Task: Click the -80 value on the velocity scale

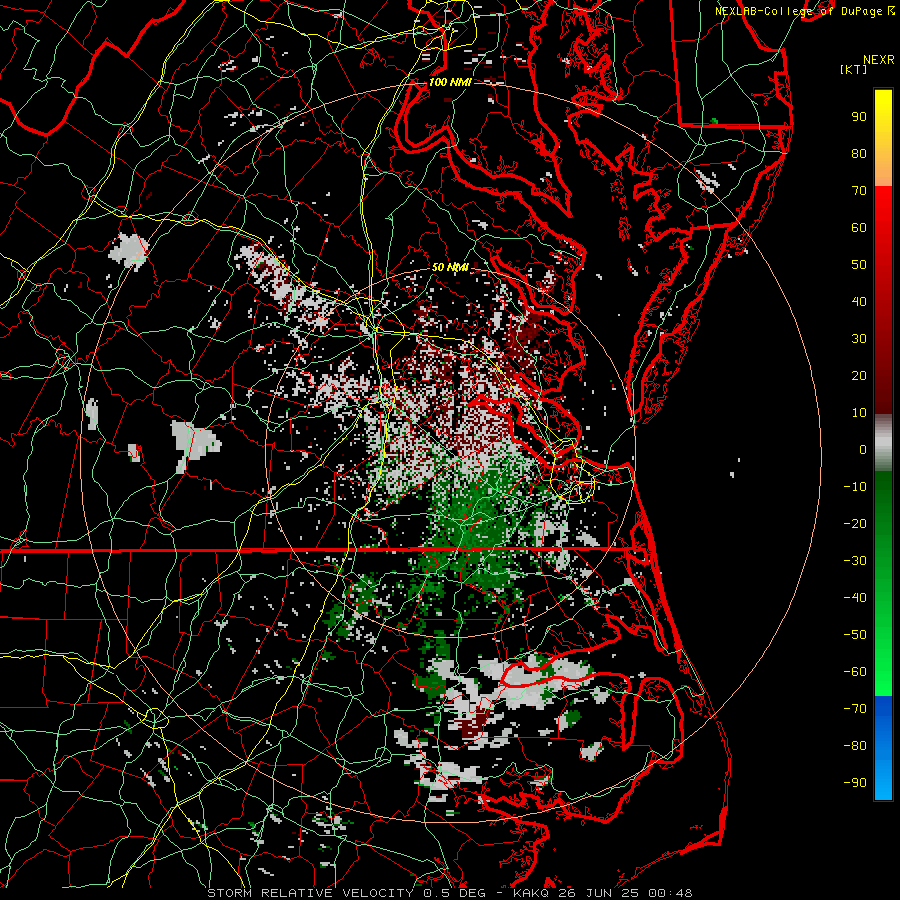Action: 855,746
